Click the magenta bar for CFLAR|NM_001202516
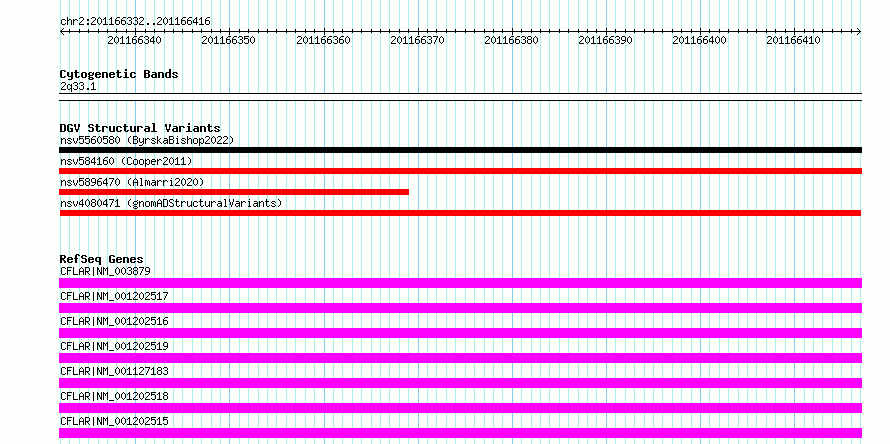The width and height of the screenshot is (890, 444). tap(460, 333)
